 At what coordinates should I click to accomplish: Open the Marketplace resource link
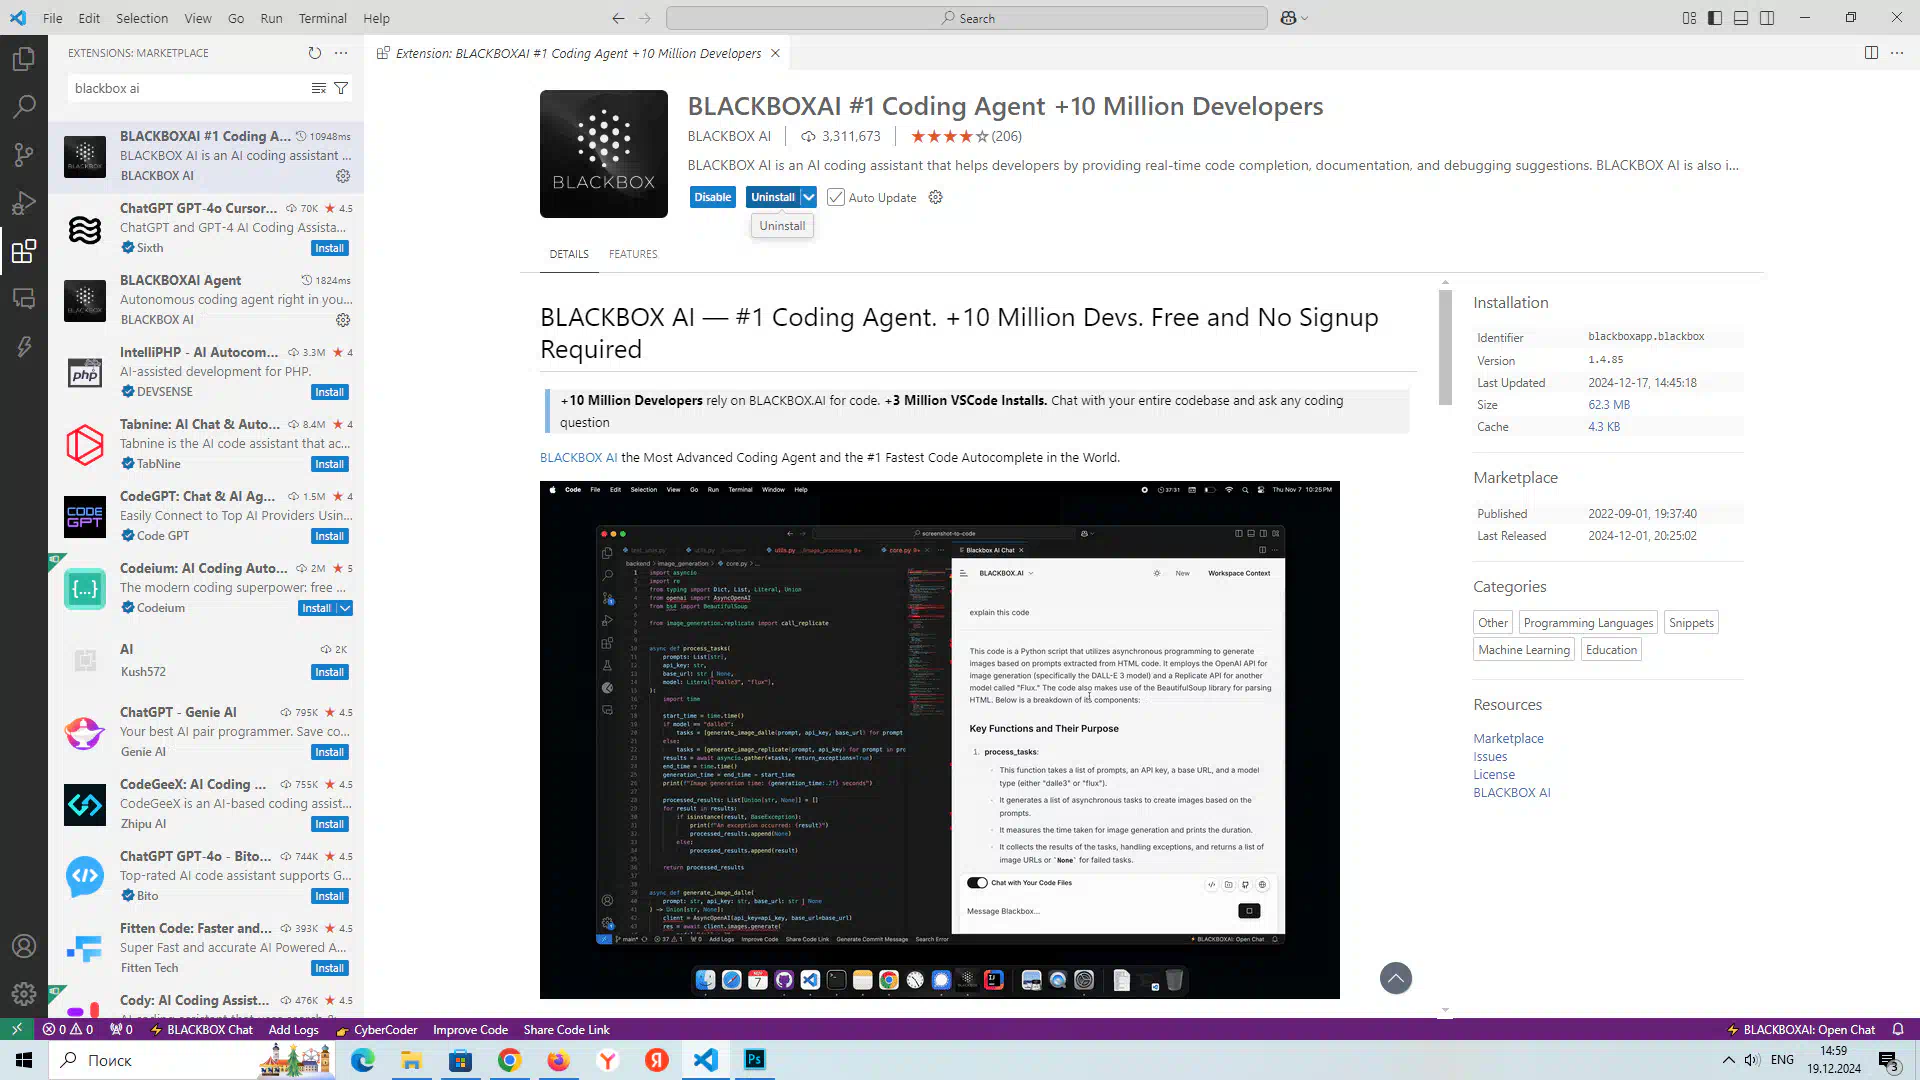coord(1508,738)
